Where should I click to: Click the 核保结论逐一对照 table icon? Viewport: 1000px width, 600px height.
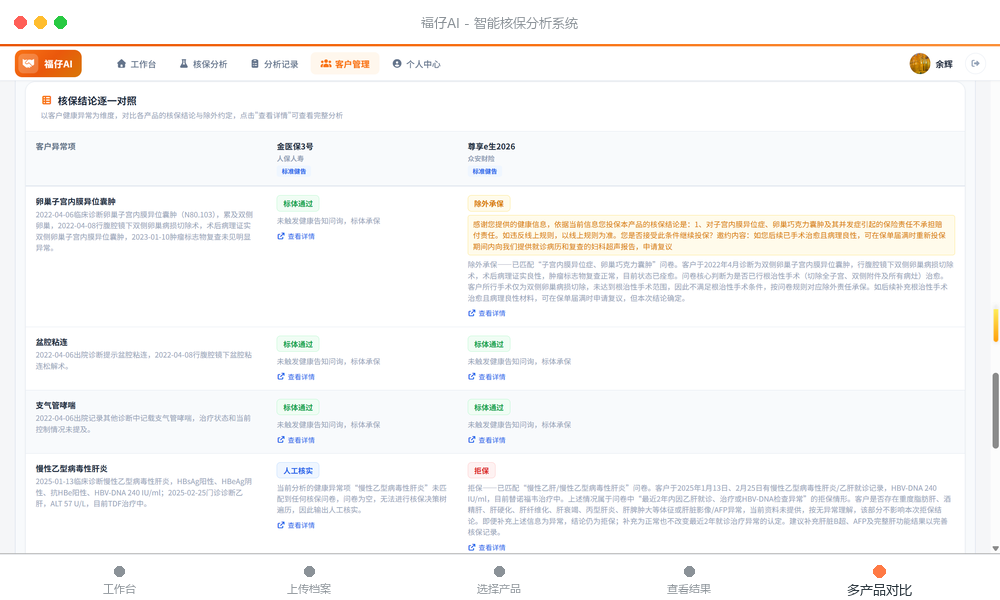point(47,100)
